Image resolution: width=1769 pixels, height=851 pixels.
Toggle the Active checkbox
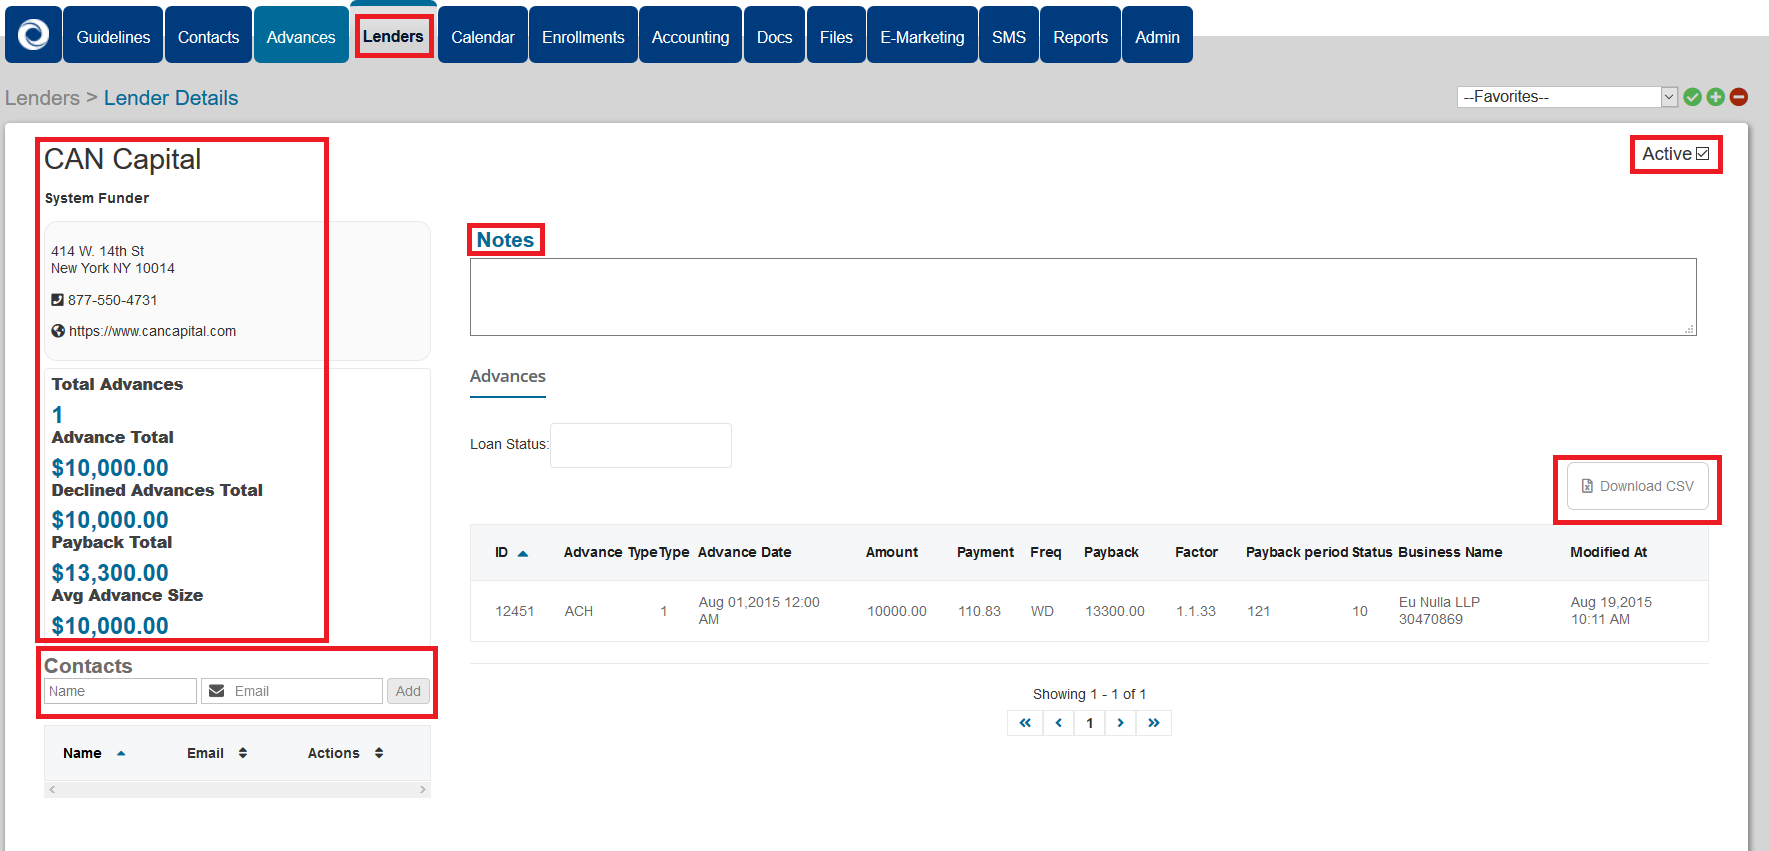pyautogui.click(x=1702, y=154)
